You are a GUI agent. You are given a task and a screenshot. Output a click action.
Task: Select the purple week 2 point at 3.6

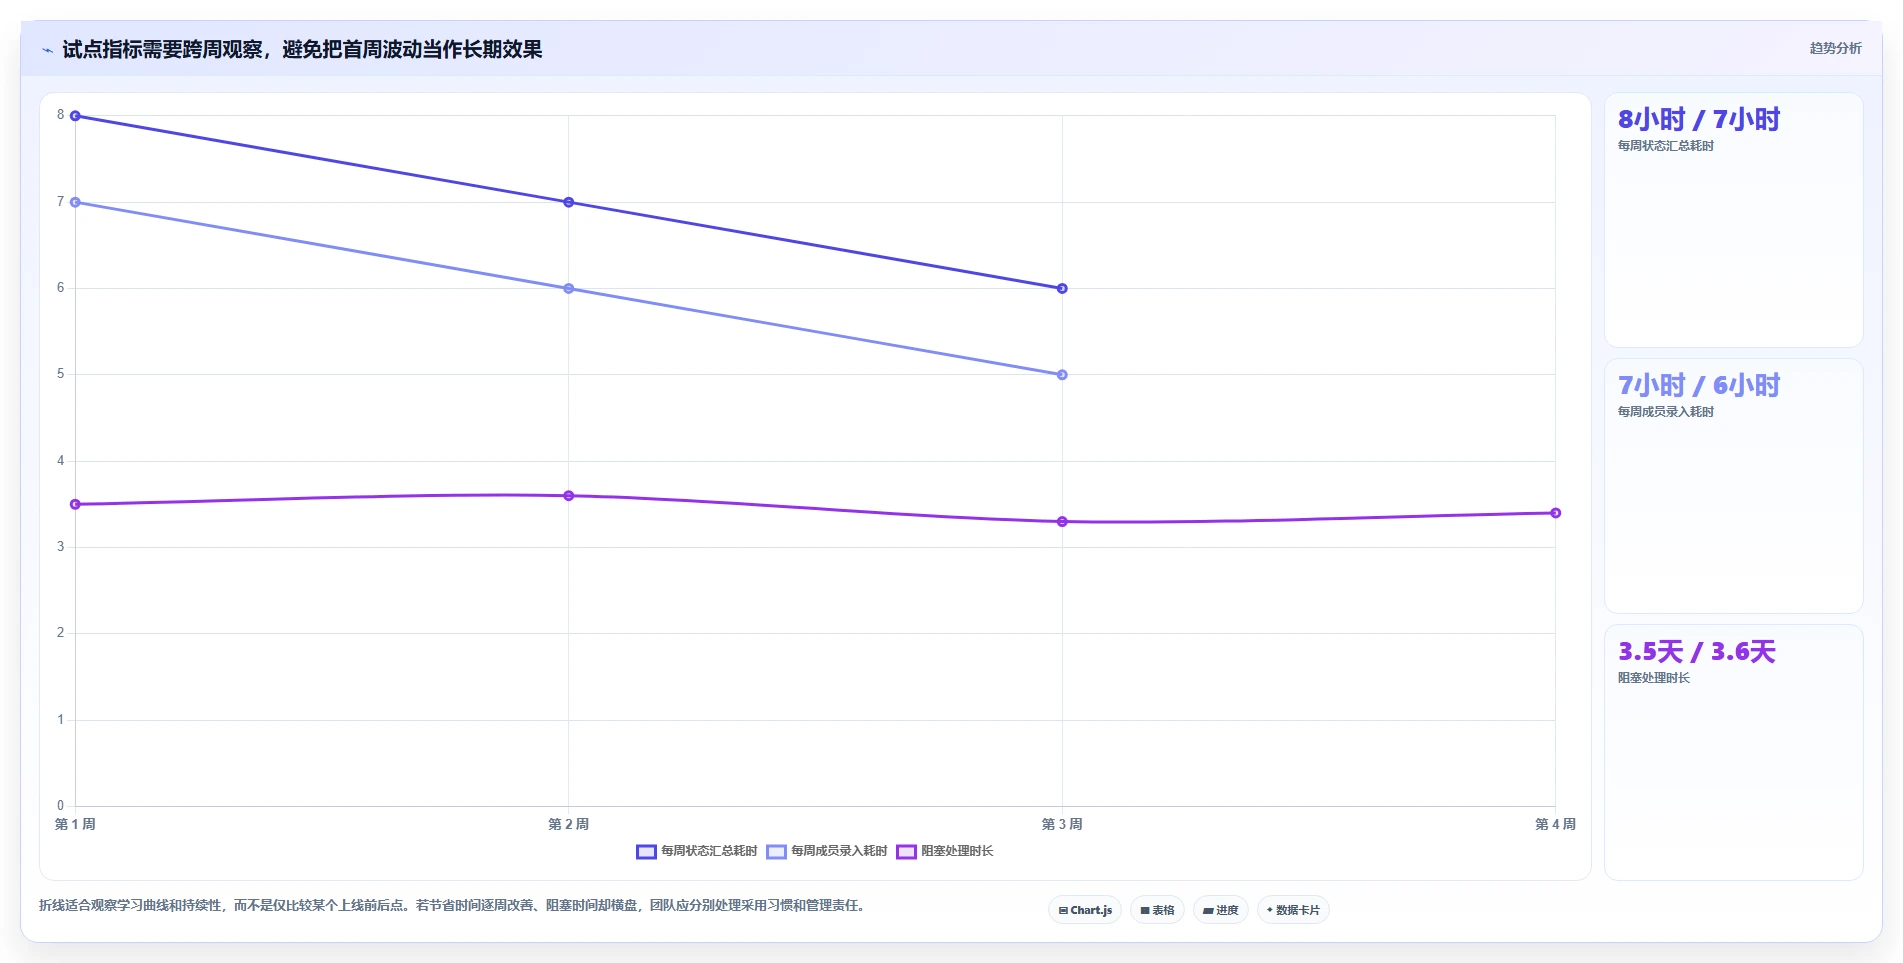pos(569,496)
